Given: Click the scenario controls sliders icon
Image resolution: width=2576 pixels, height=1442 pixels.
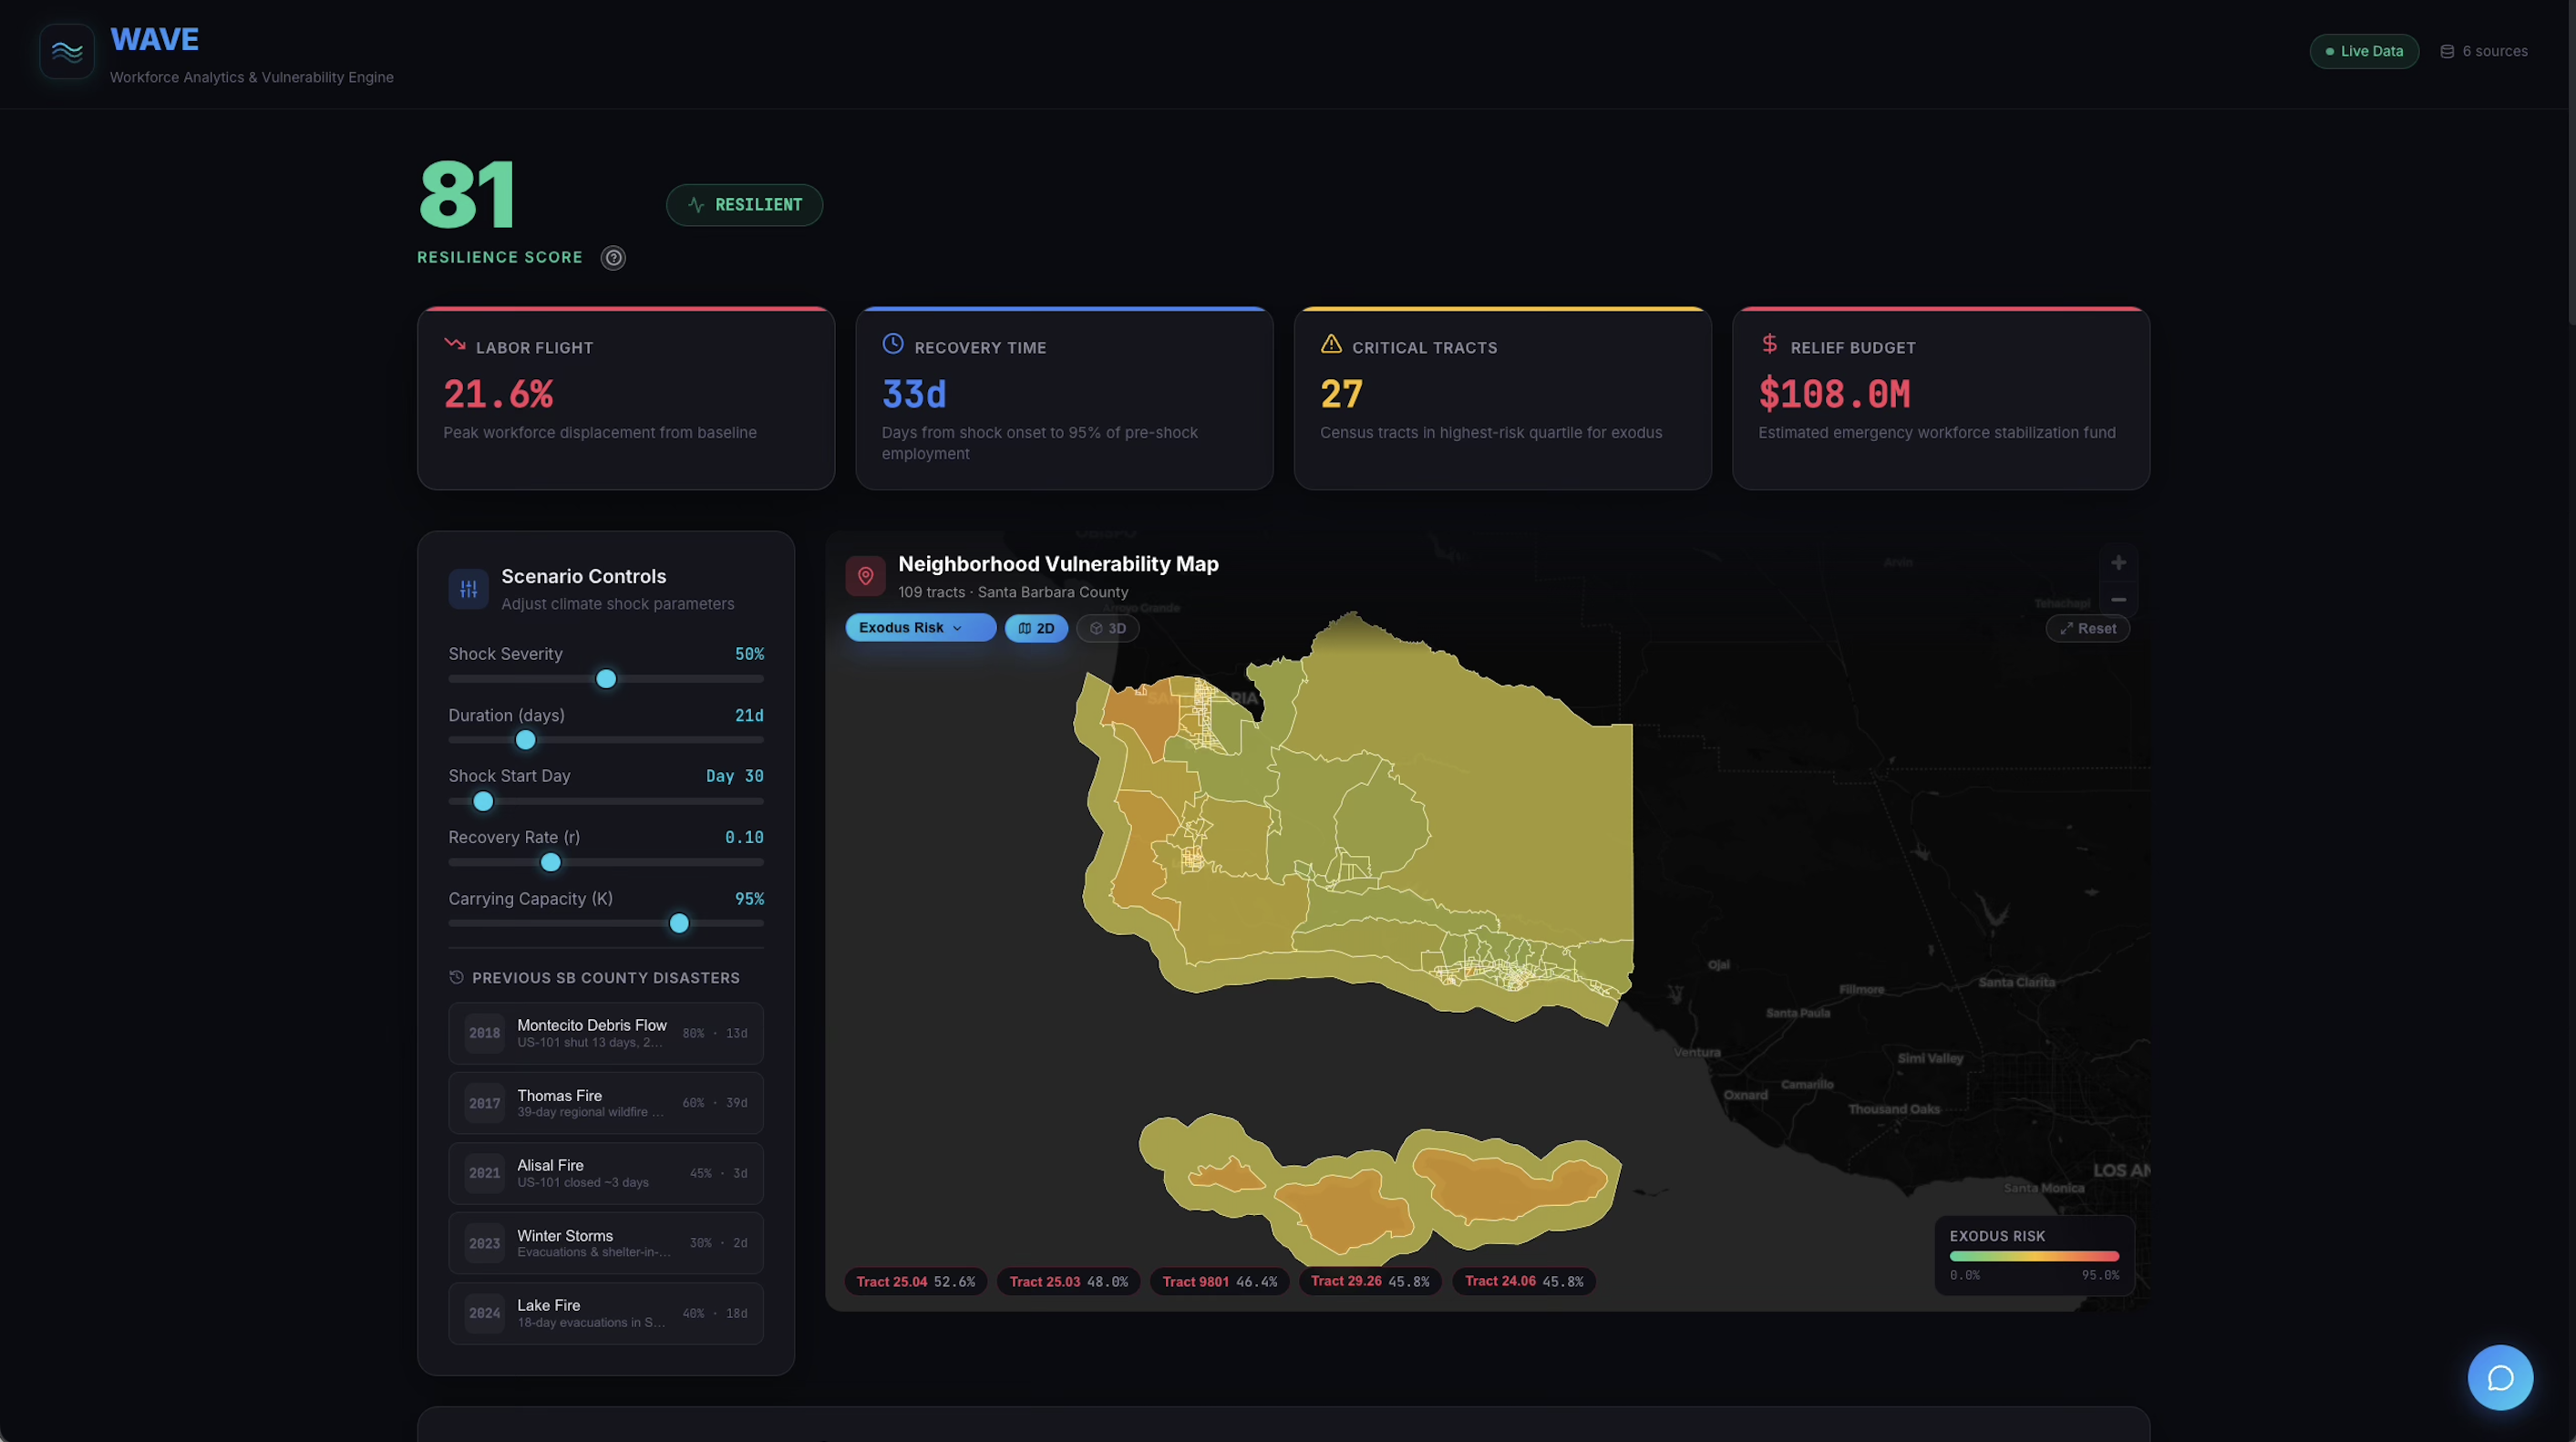Looking at the screenshot, I should tap(468, 589).
